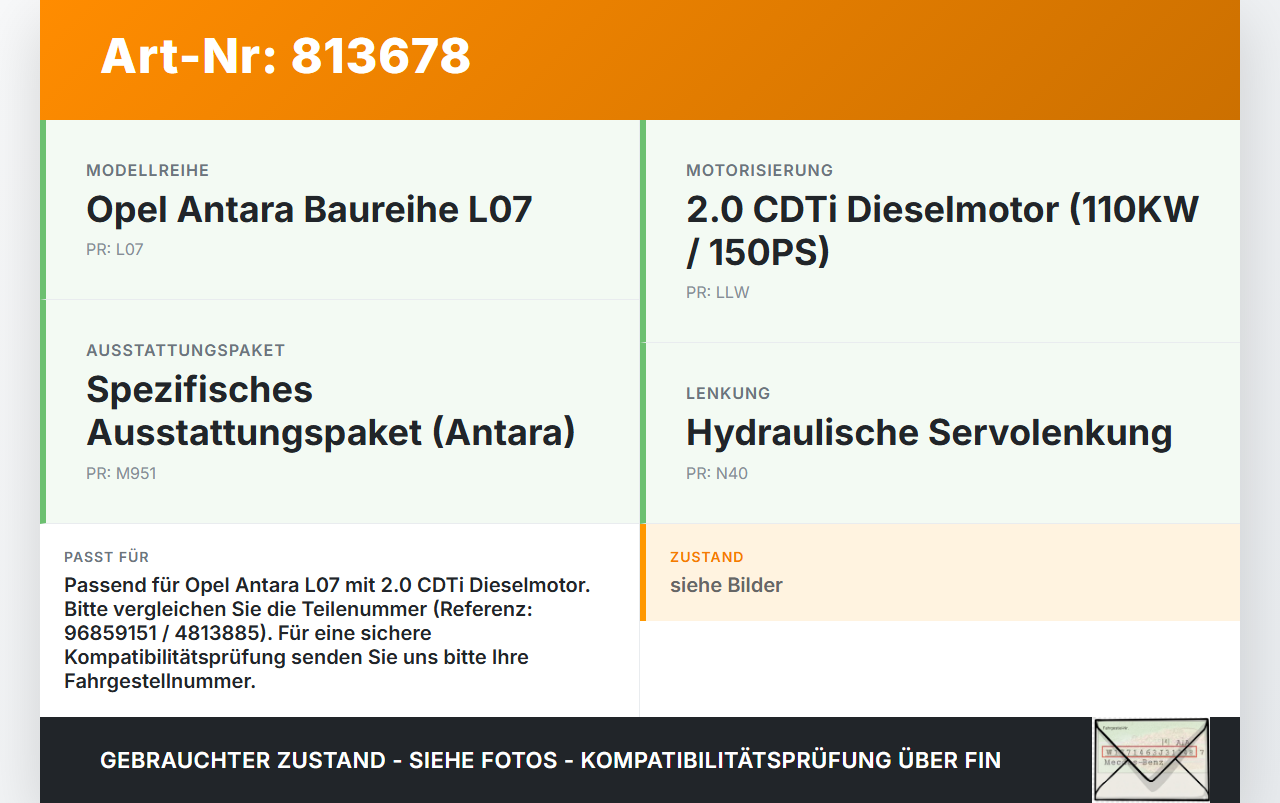The width and height of the screenshot is (1280, 803).
Task: Click the 'Art-Nr: 813678' heading
Action: 285,56
